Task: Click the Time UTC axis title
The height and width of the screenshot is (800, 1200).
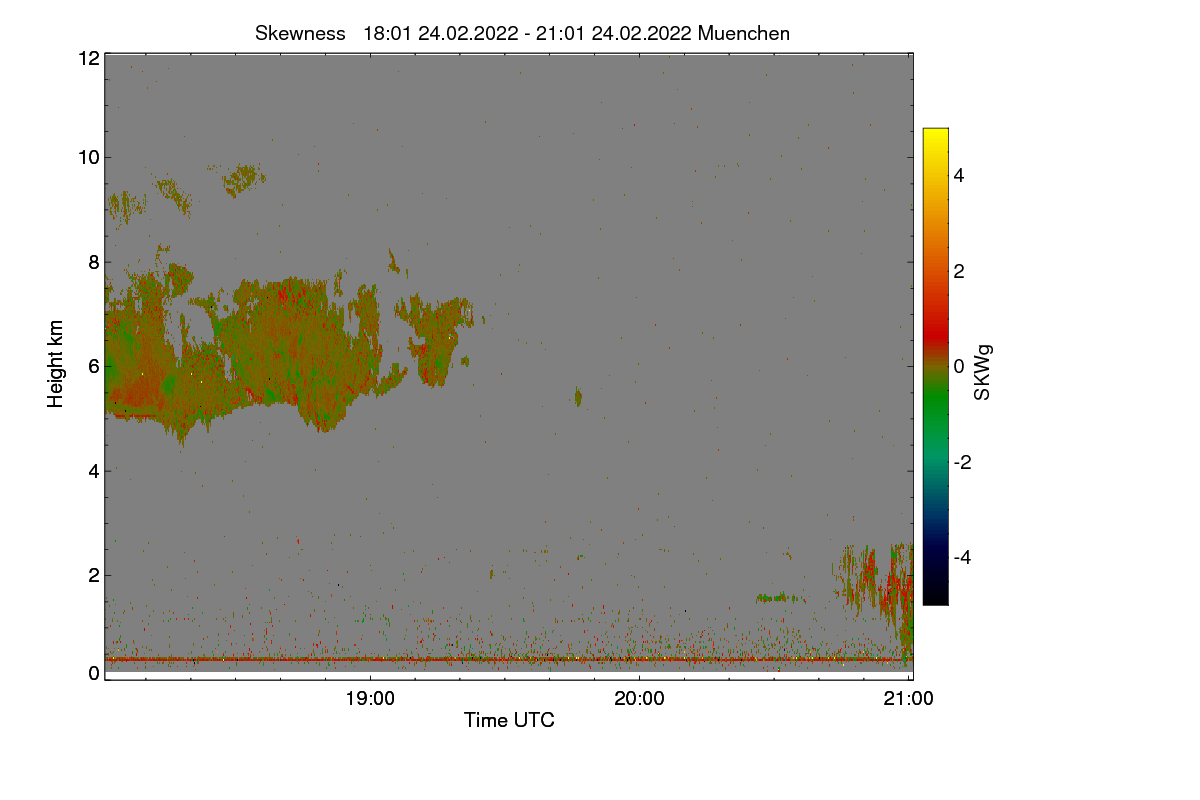Action: click(509, 720)
